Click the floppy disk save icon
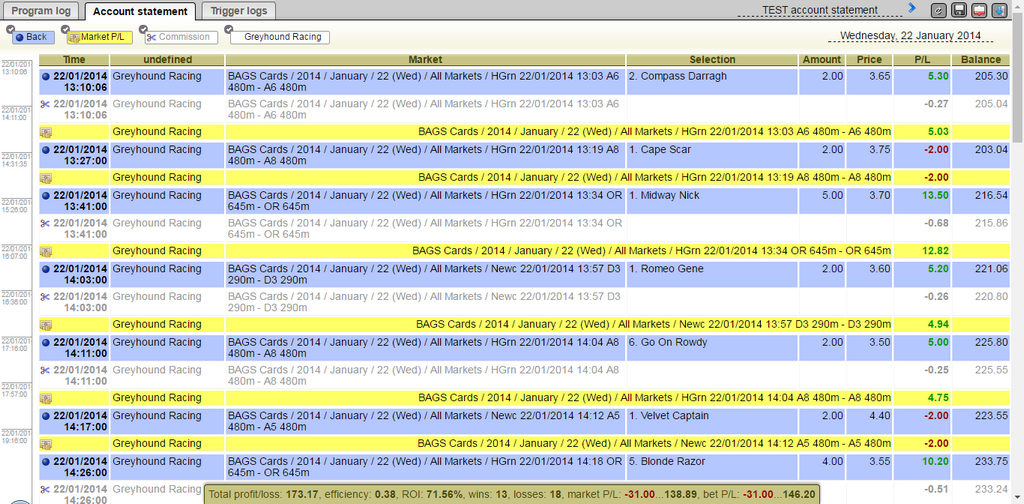The width and height of the screenshot is (1024, 504). click(x=959, y=10)
